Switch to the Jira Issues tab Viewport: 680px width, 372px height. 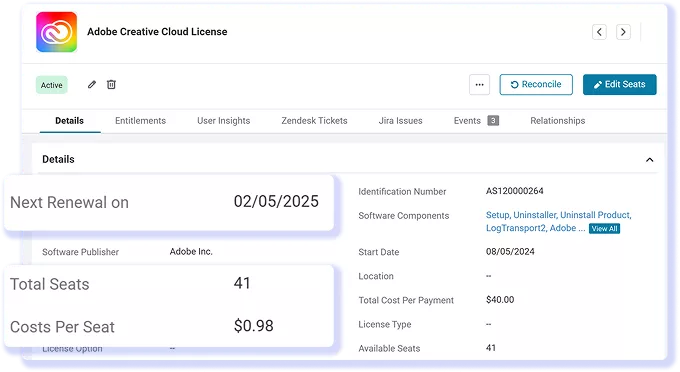pos(400,121)
